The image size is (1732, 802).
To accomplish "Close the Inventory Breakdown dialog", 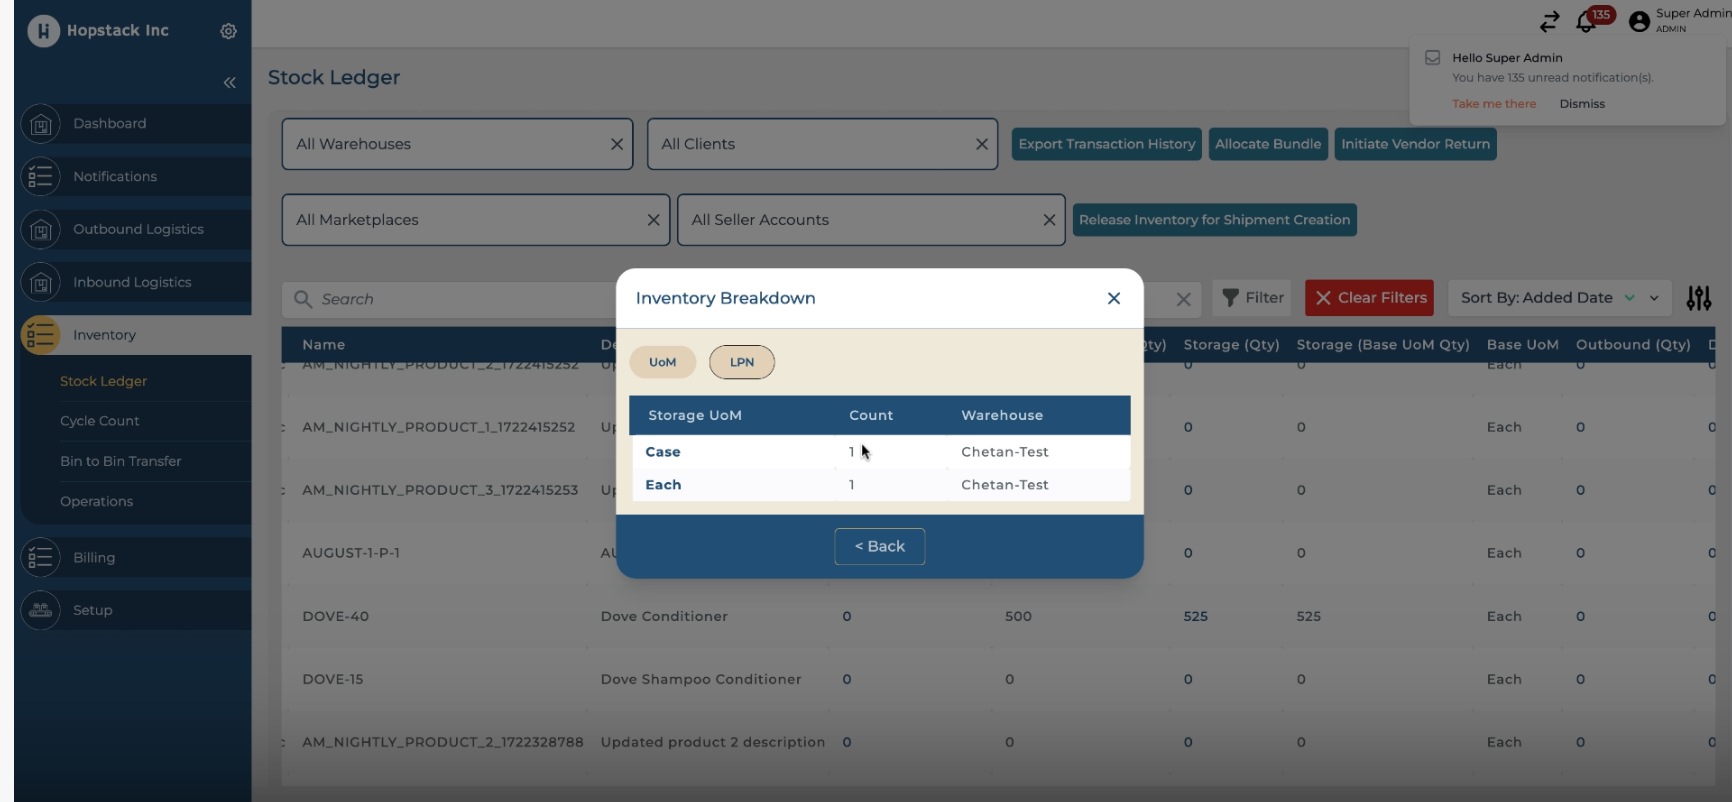I will tap(1113, 298).
